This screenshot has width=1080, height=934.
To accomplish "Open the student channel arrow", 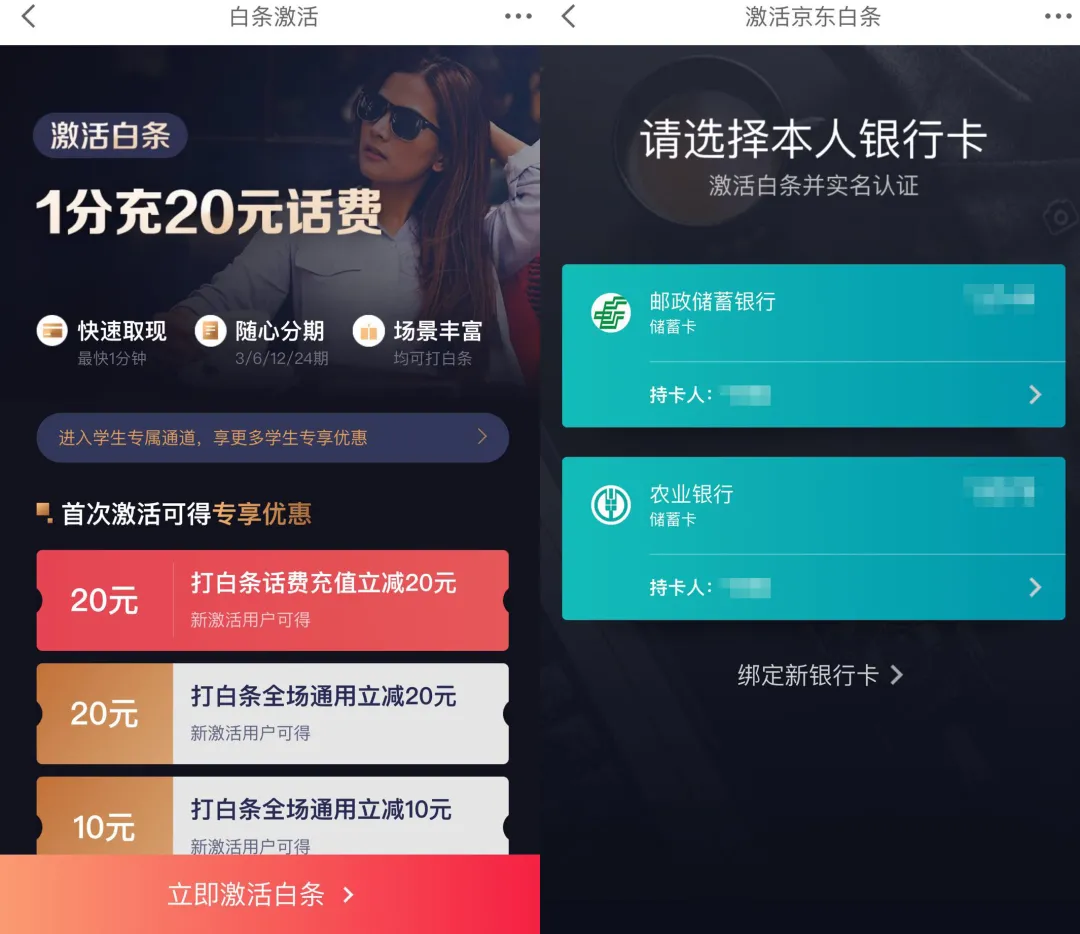I will pyautogui.click(x=482, y=437).
